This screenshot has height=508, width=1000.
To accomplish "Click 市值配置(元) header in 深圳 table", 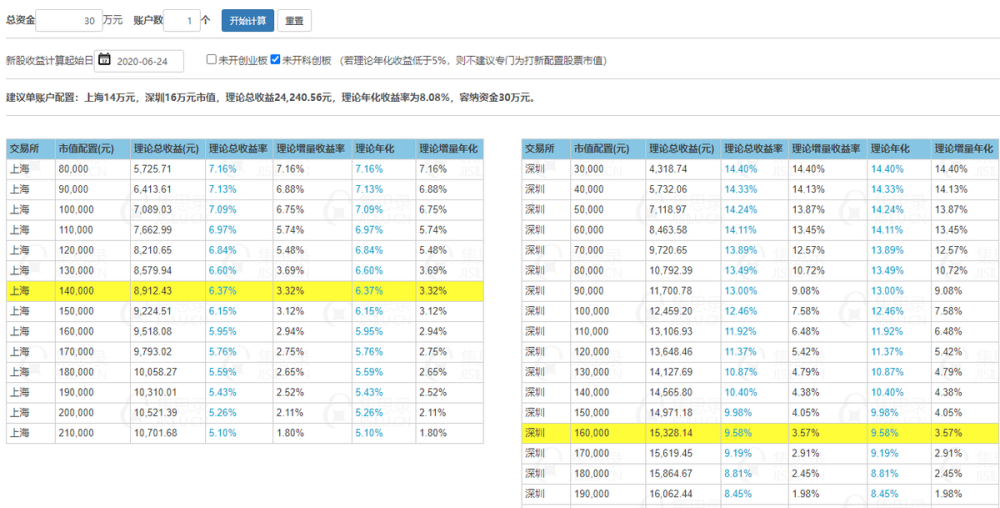I will tap(601, 149).
